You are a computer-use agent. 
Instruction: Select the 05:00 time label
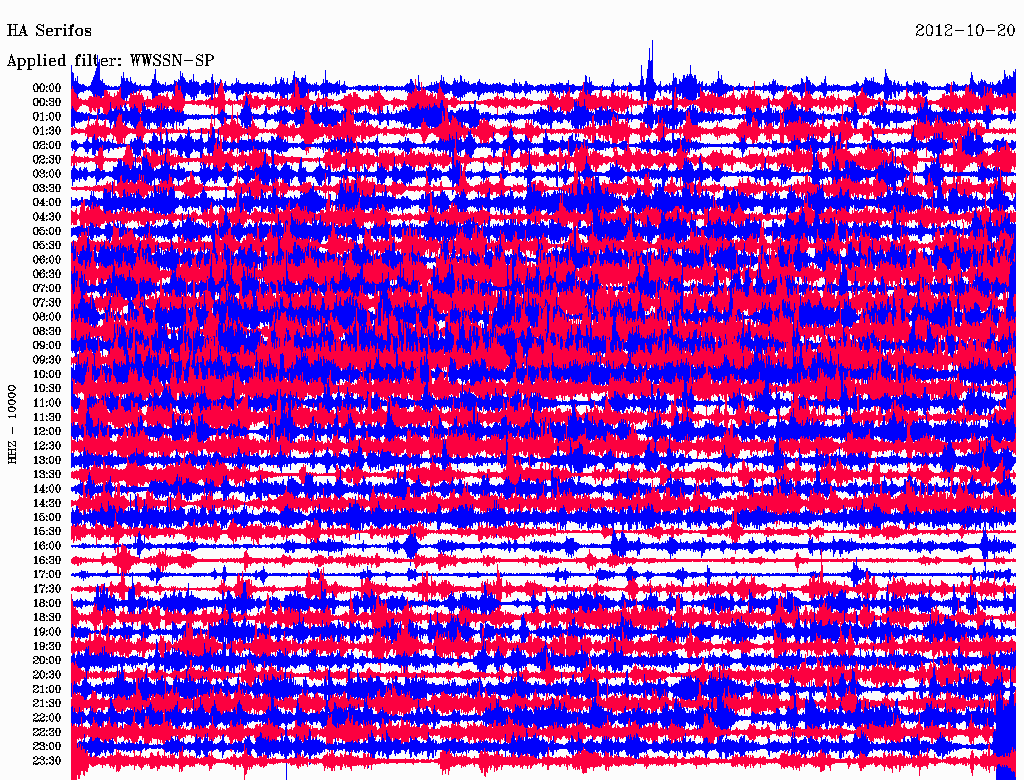[x=47, y=231]
